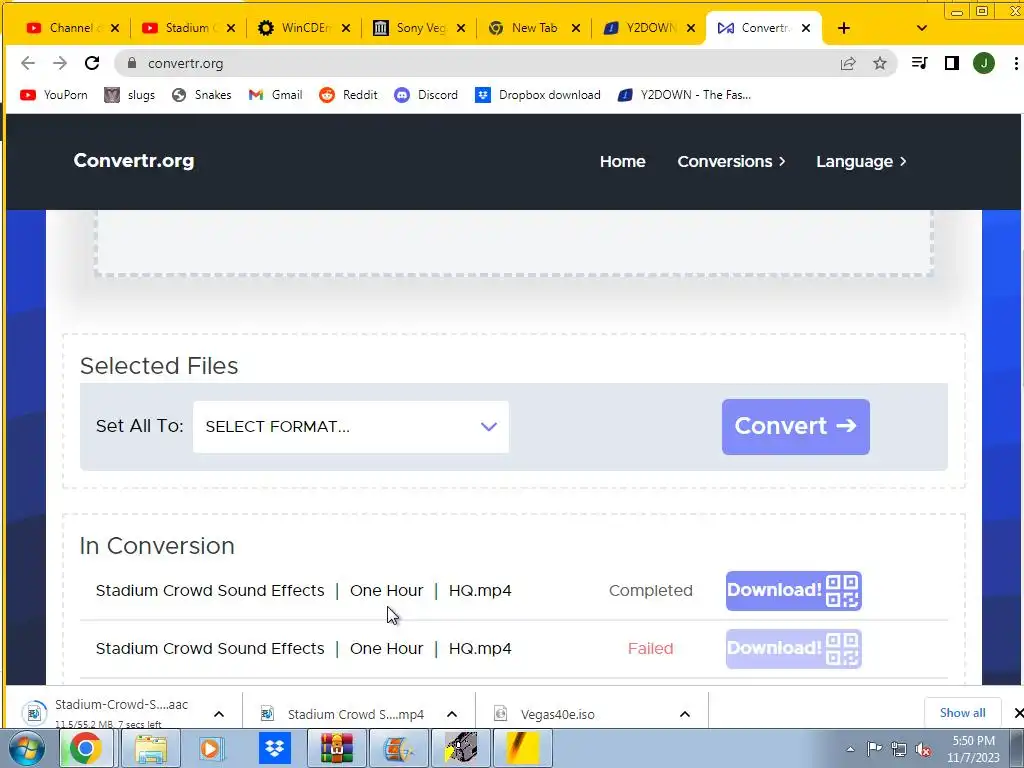Expand the Conversions menu
1024x768 pixels.
pos(731,161)
